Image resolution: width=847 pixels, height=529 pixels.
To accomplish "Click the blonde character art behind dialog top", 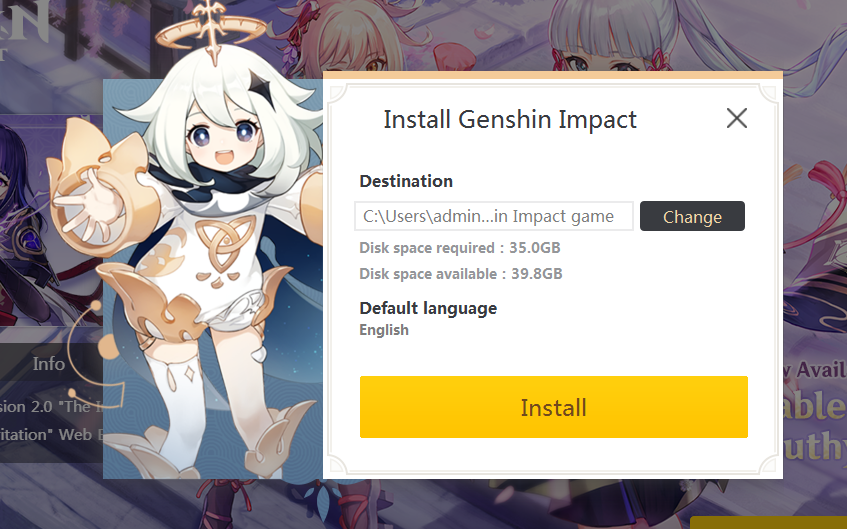I will coord(367,35).
